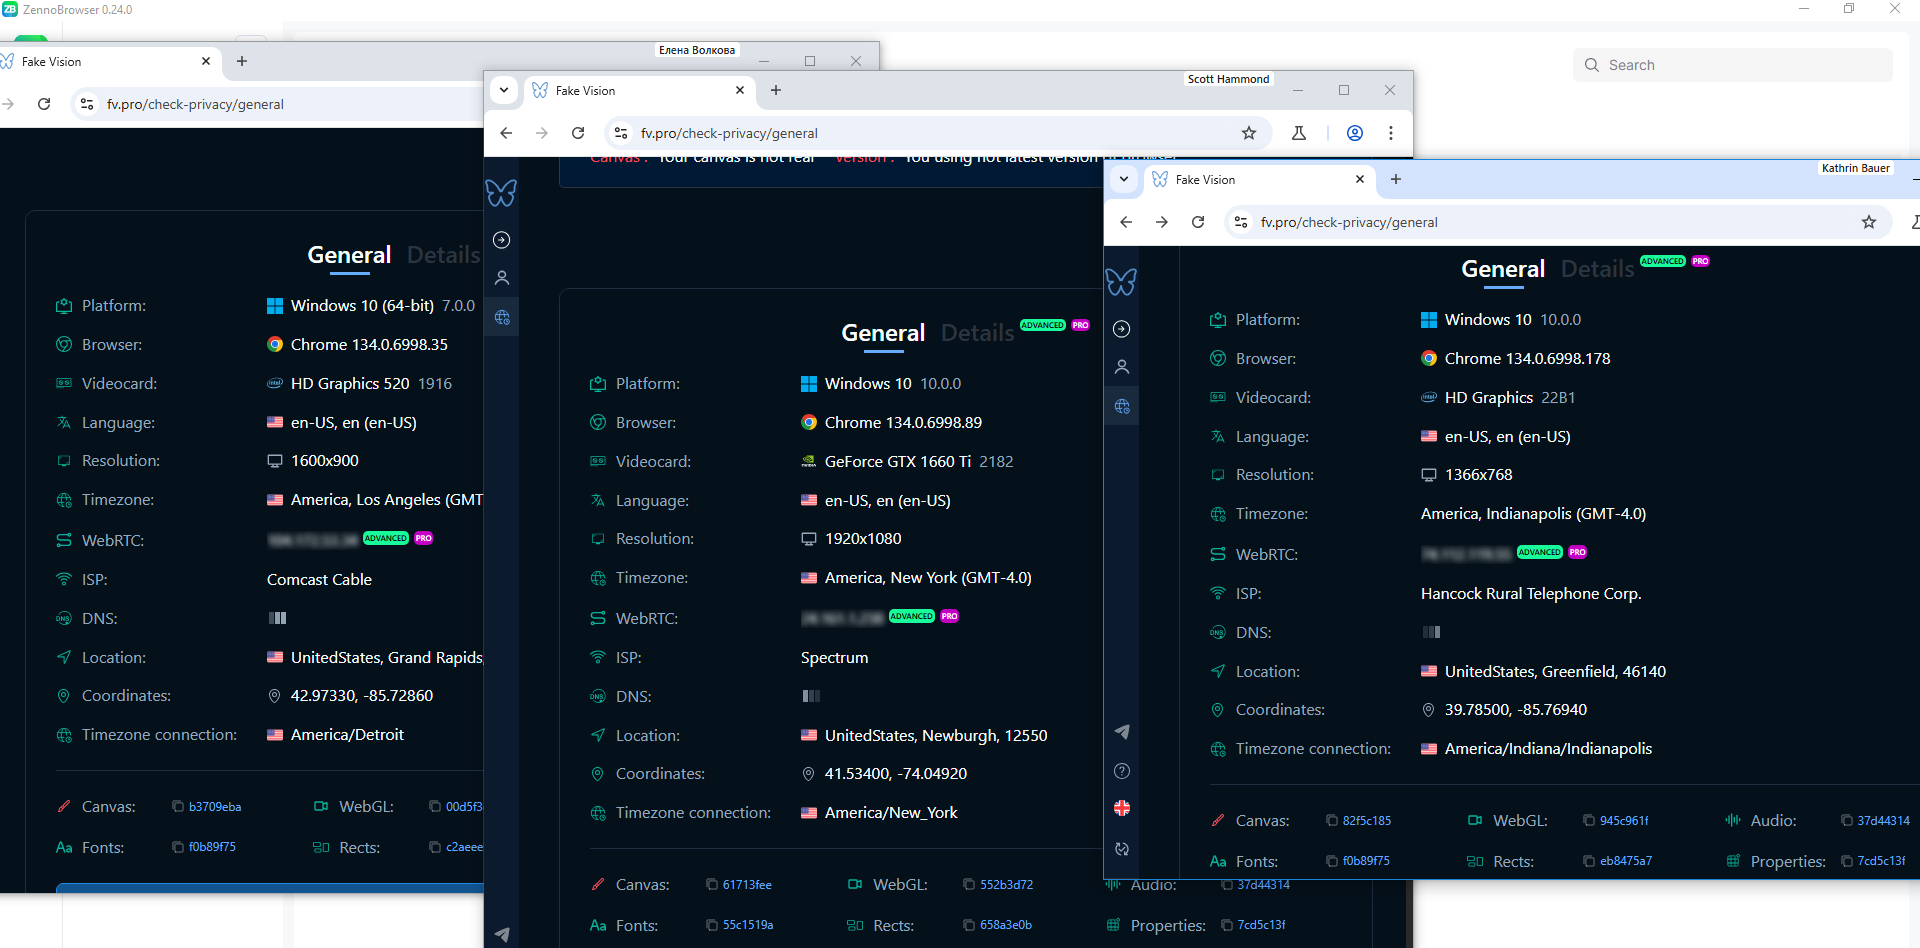Open Chrome Labs flask icon in Scott Hammond window

pos(1299,133)
